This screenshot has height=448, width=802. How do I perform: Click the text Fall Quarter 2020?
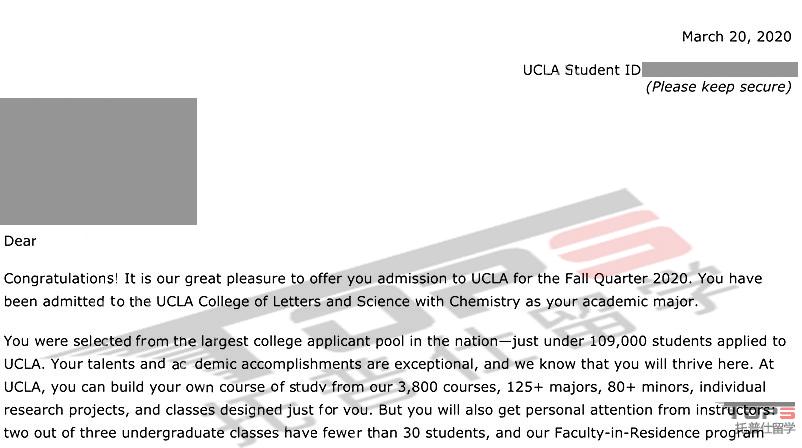point(628,279)
